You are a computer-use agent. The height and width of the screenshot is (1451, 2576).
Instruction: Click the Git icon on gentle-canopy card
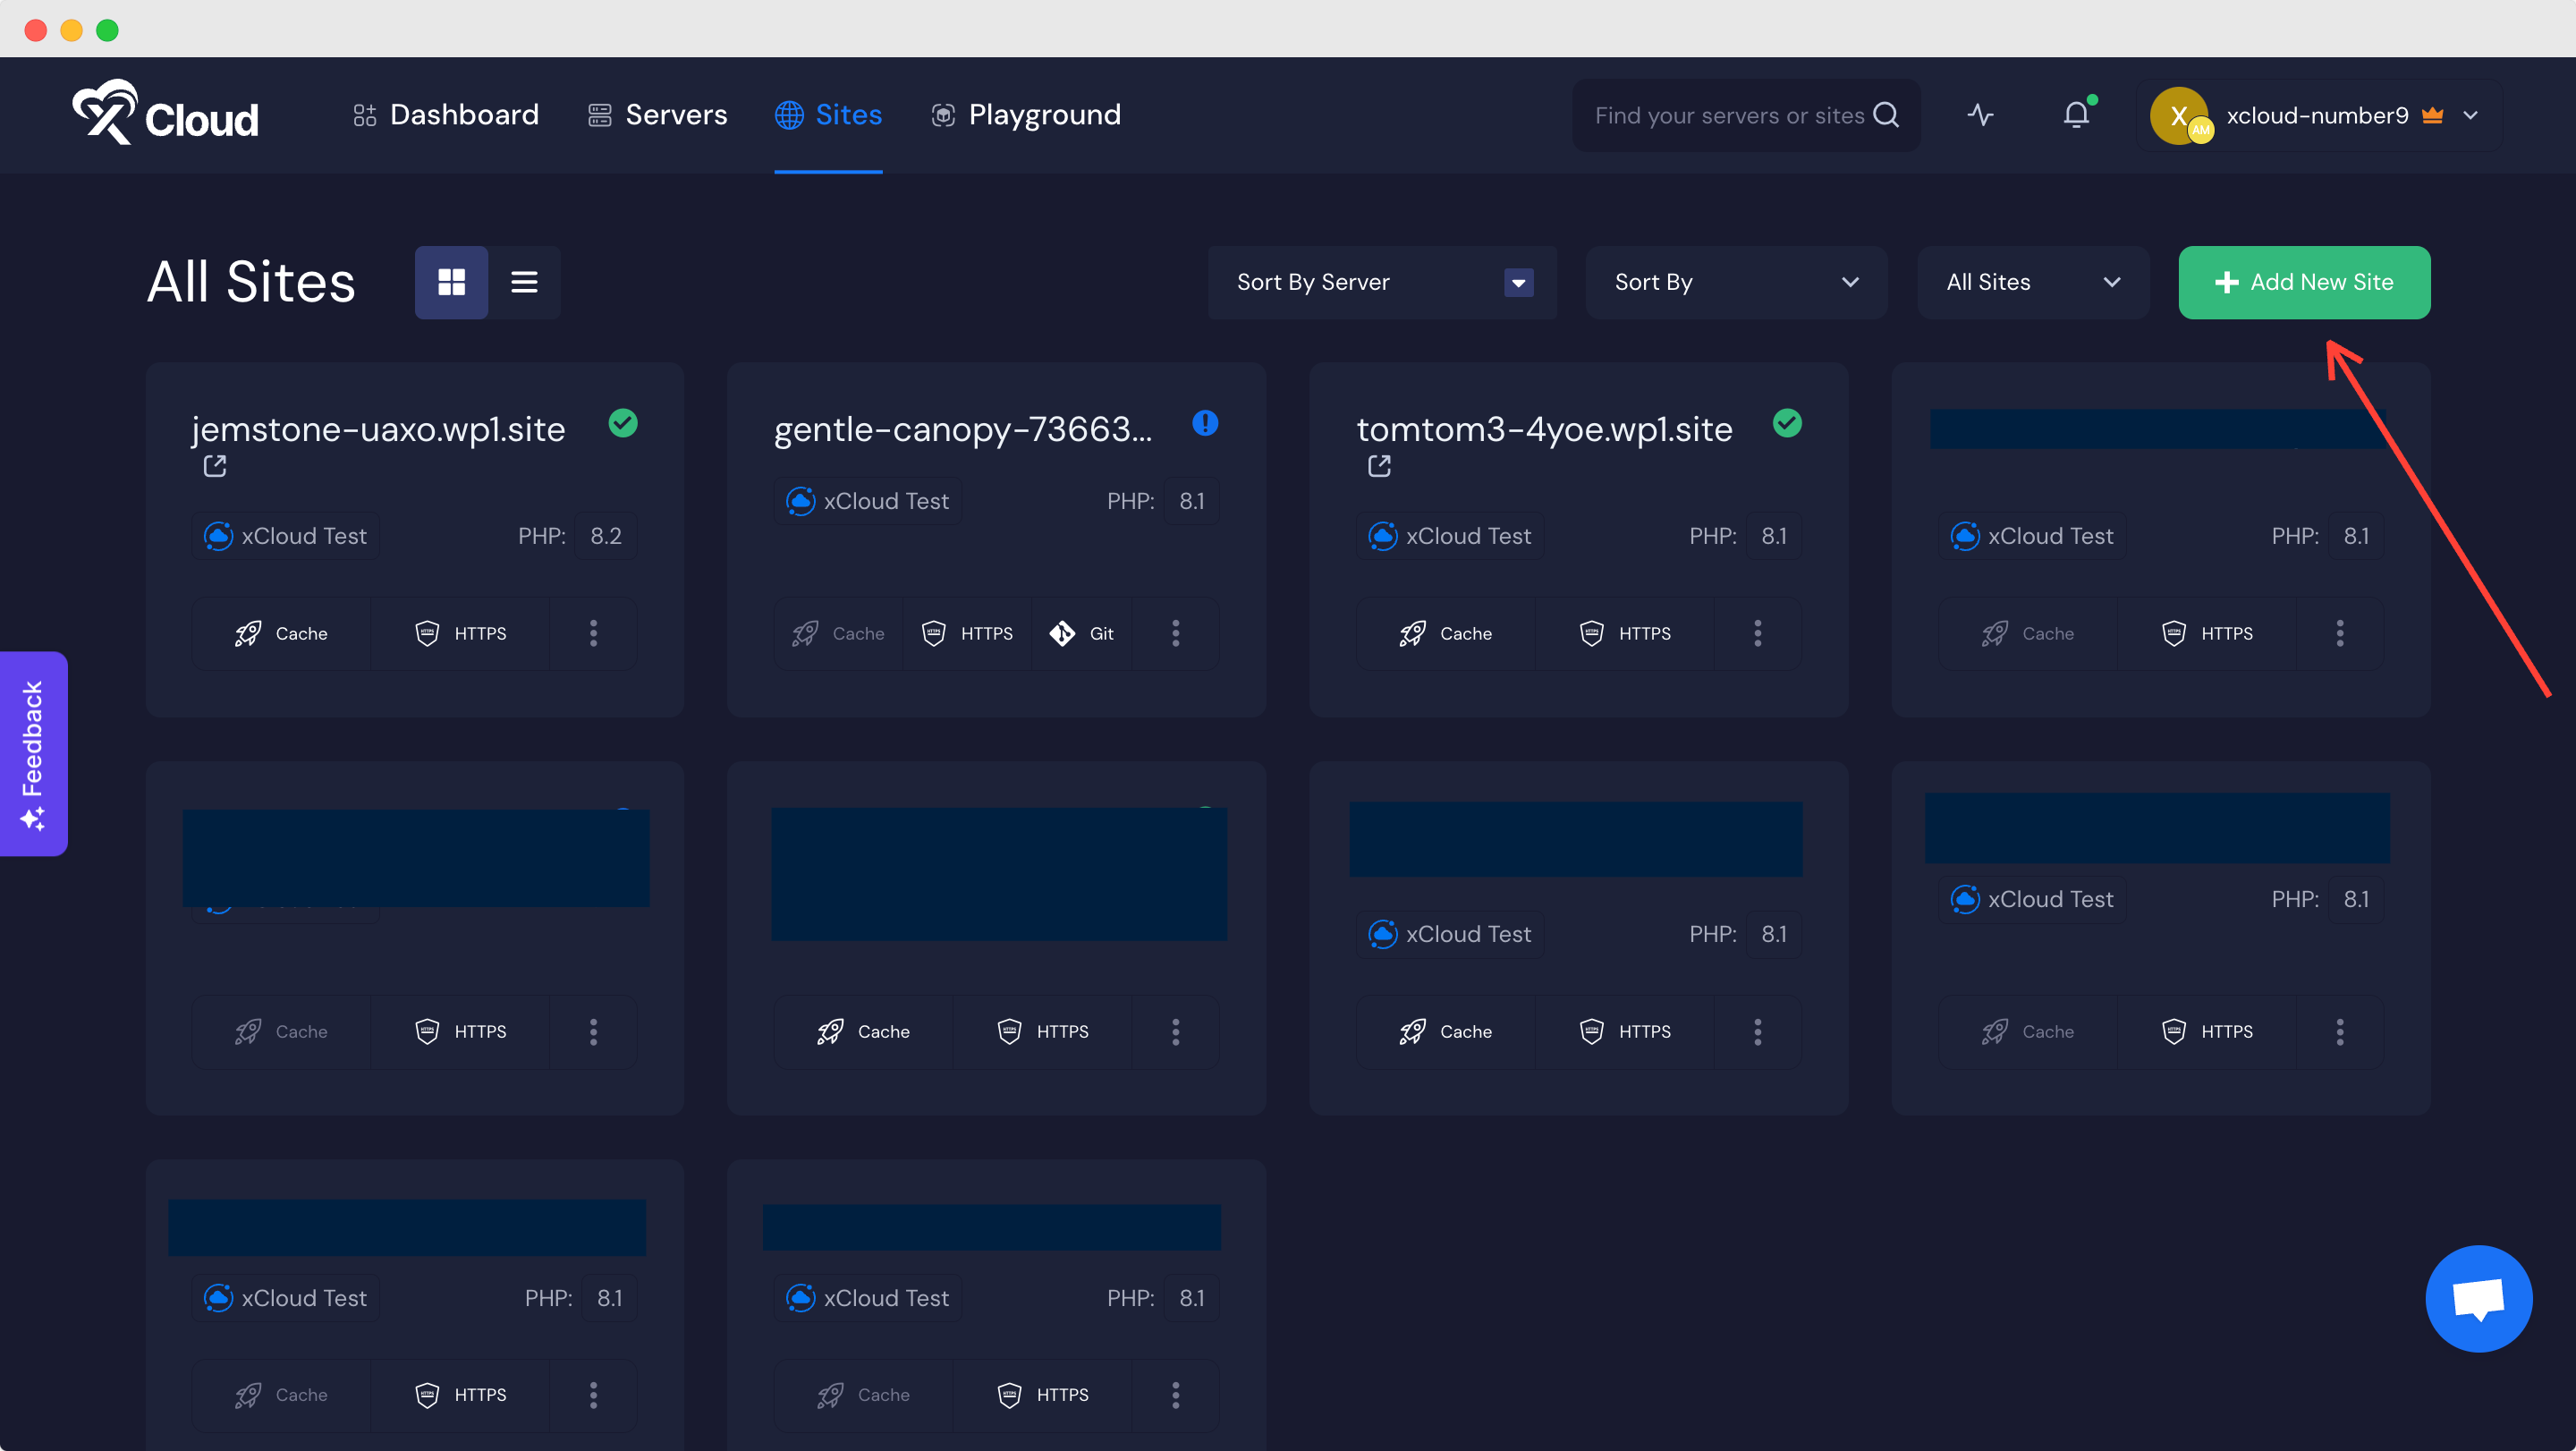point(1063,633)
